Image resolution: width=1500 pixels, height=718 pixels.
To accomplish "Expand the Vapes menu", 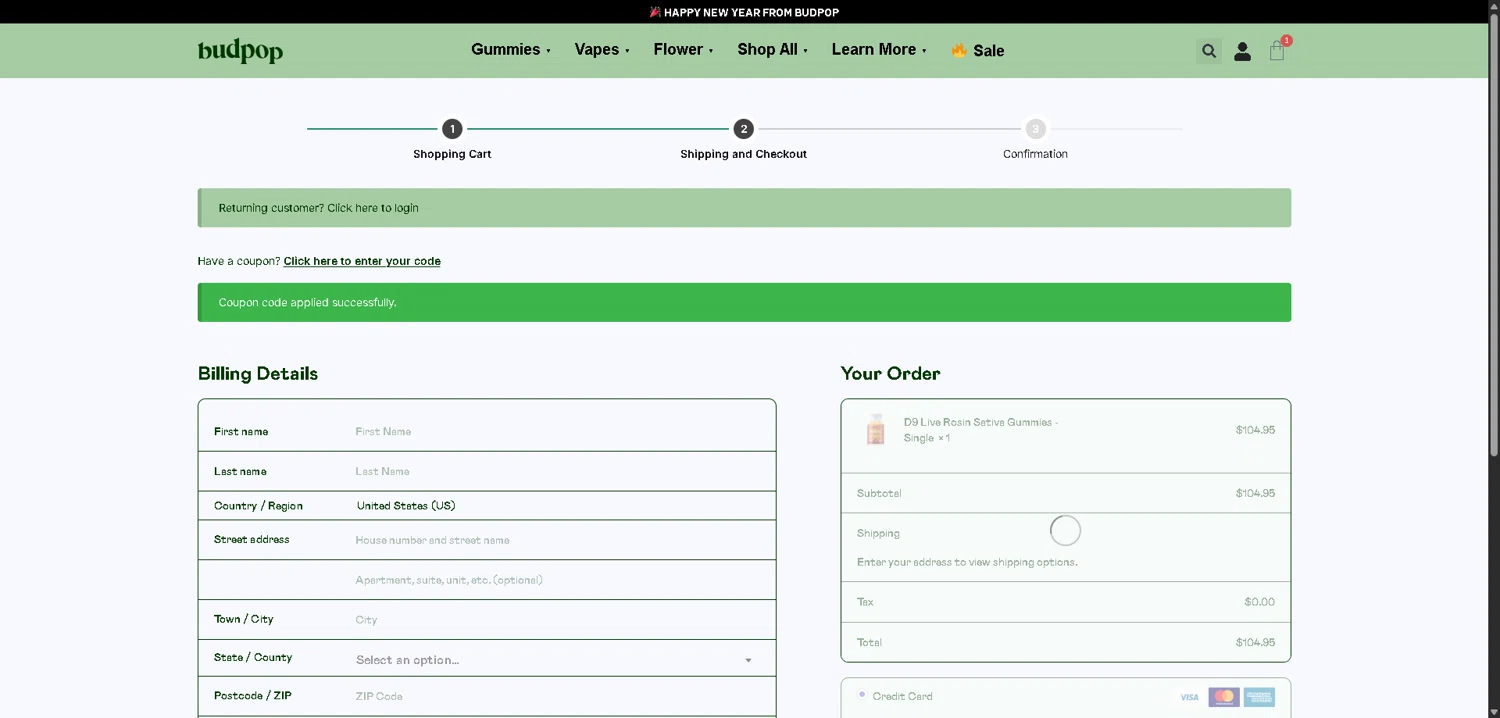I will point(602,50).
